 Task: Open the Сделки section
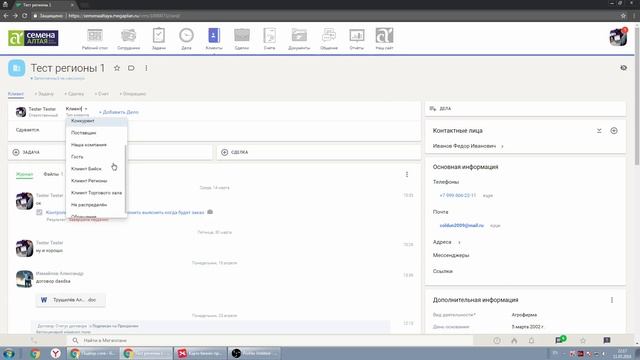[242, 39]
